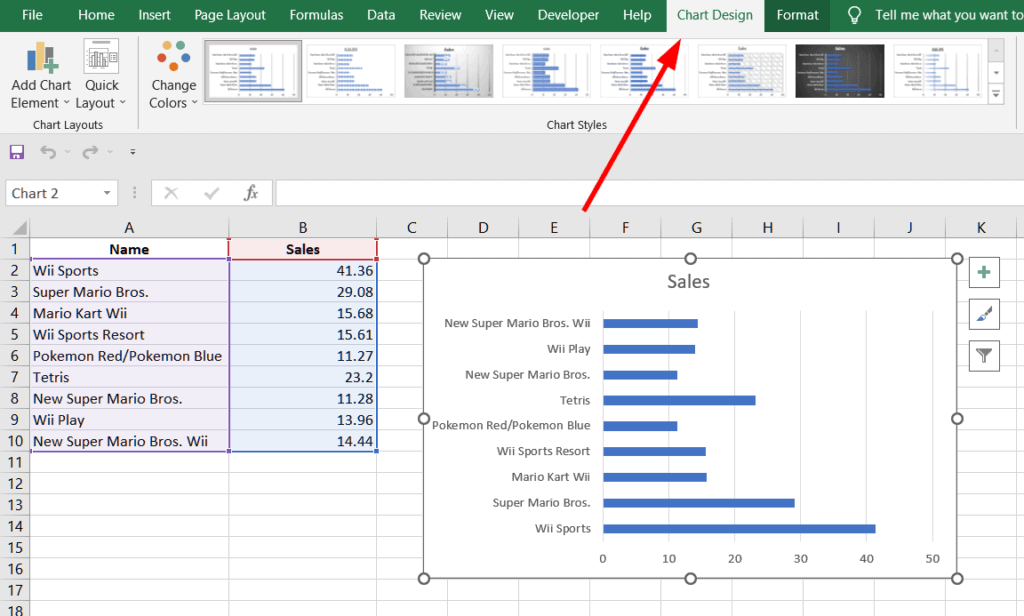Open the Developer ribbon tab
This screenshot has width=1024, height=616.
point(568,15)
